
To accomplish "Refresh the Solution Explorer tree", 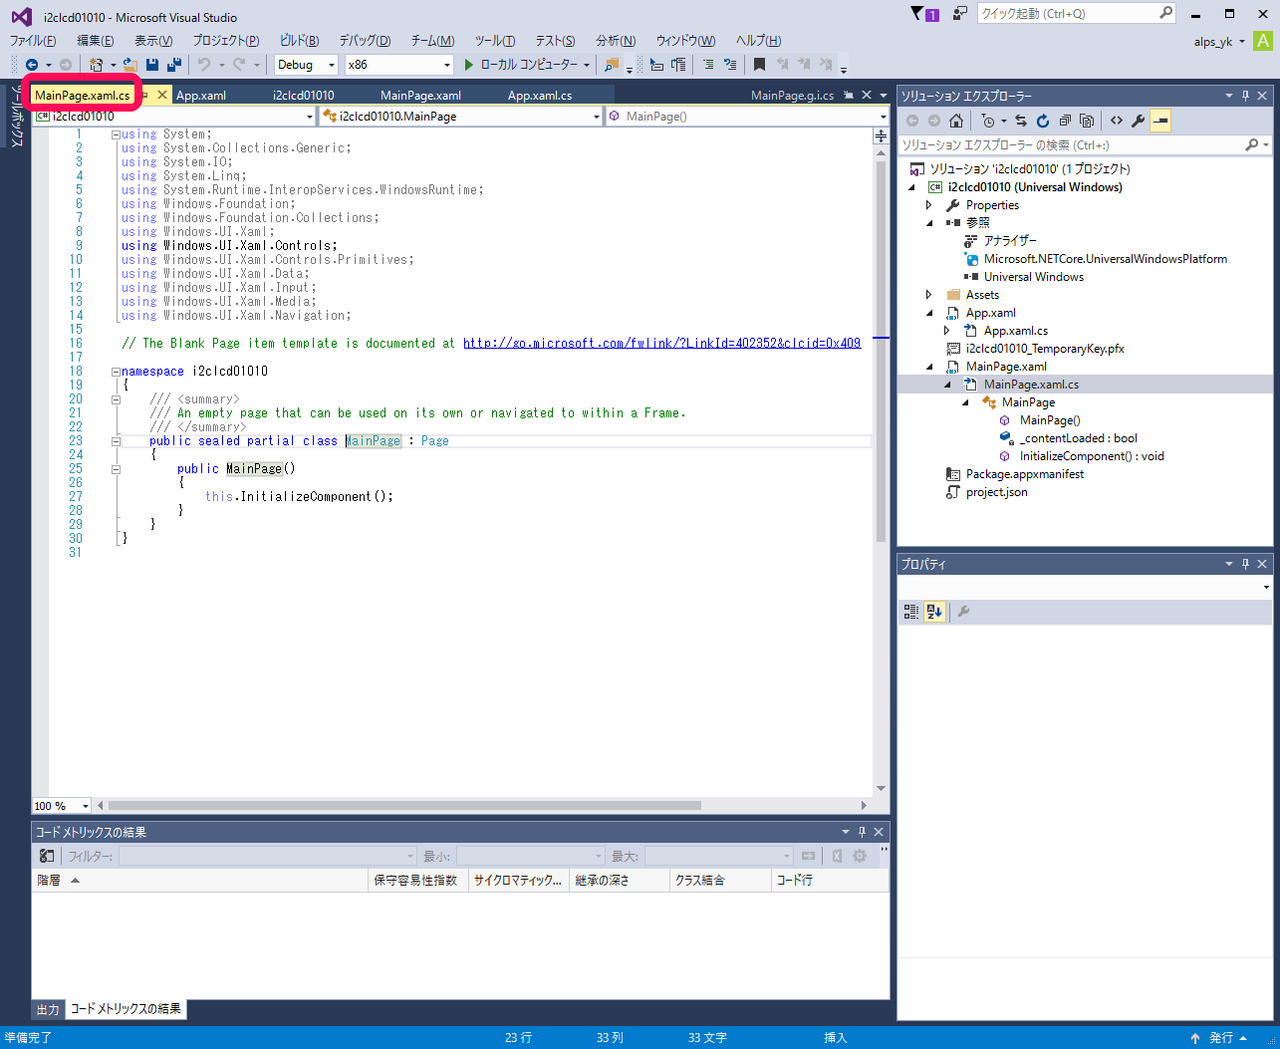I will pyautogui.click(x=1042, y=121).
